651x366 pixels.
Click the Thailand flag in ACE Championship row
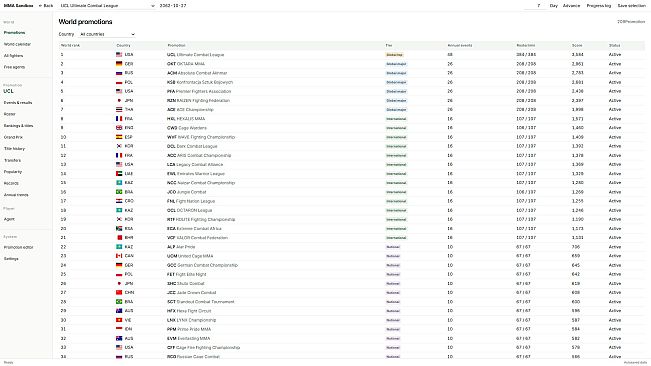coord(119,110)
